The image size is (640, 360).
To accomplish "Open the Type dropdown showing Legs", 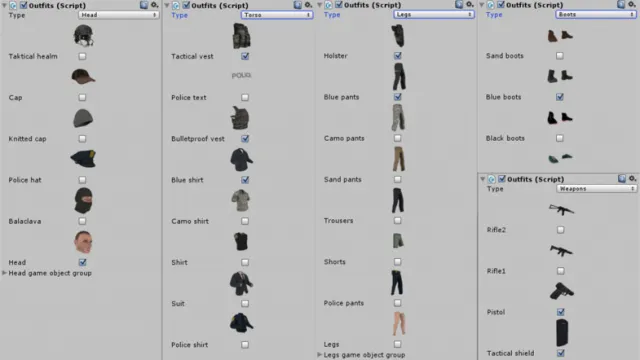I will [x=434, y=14].
